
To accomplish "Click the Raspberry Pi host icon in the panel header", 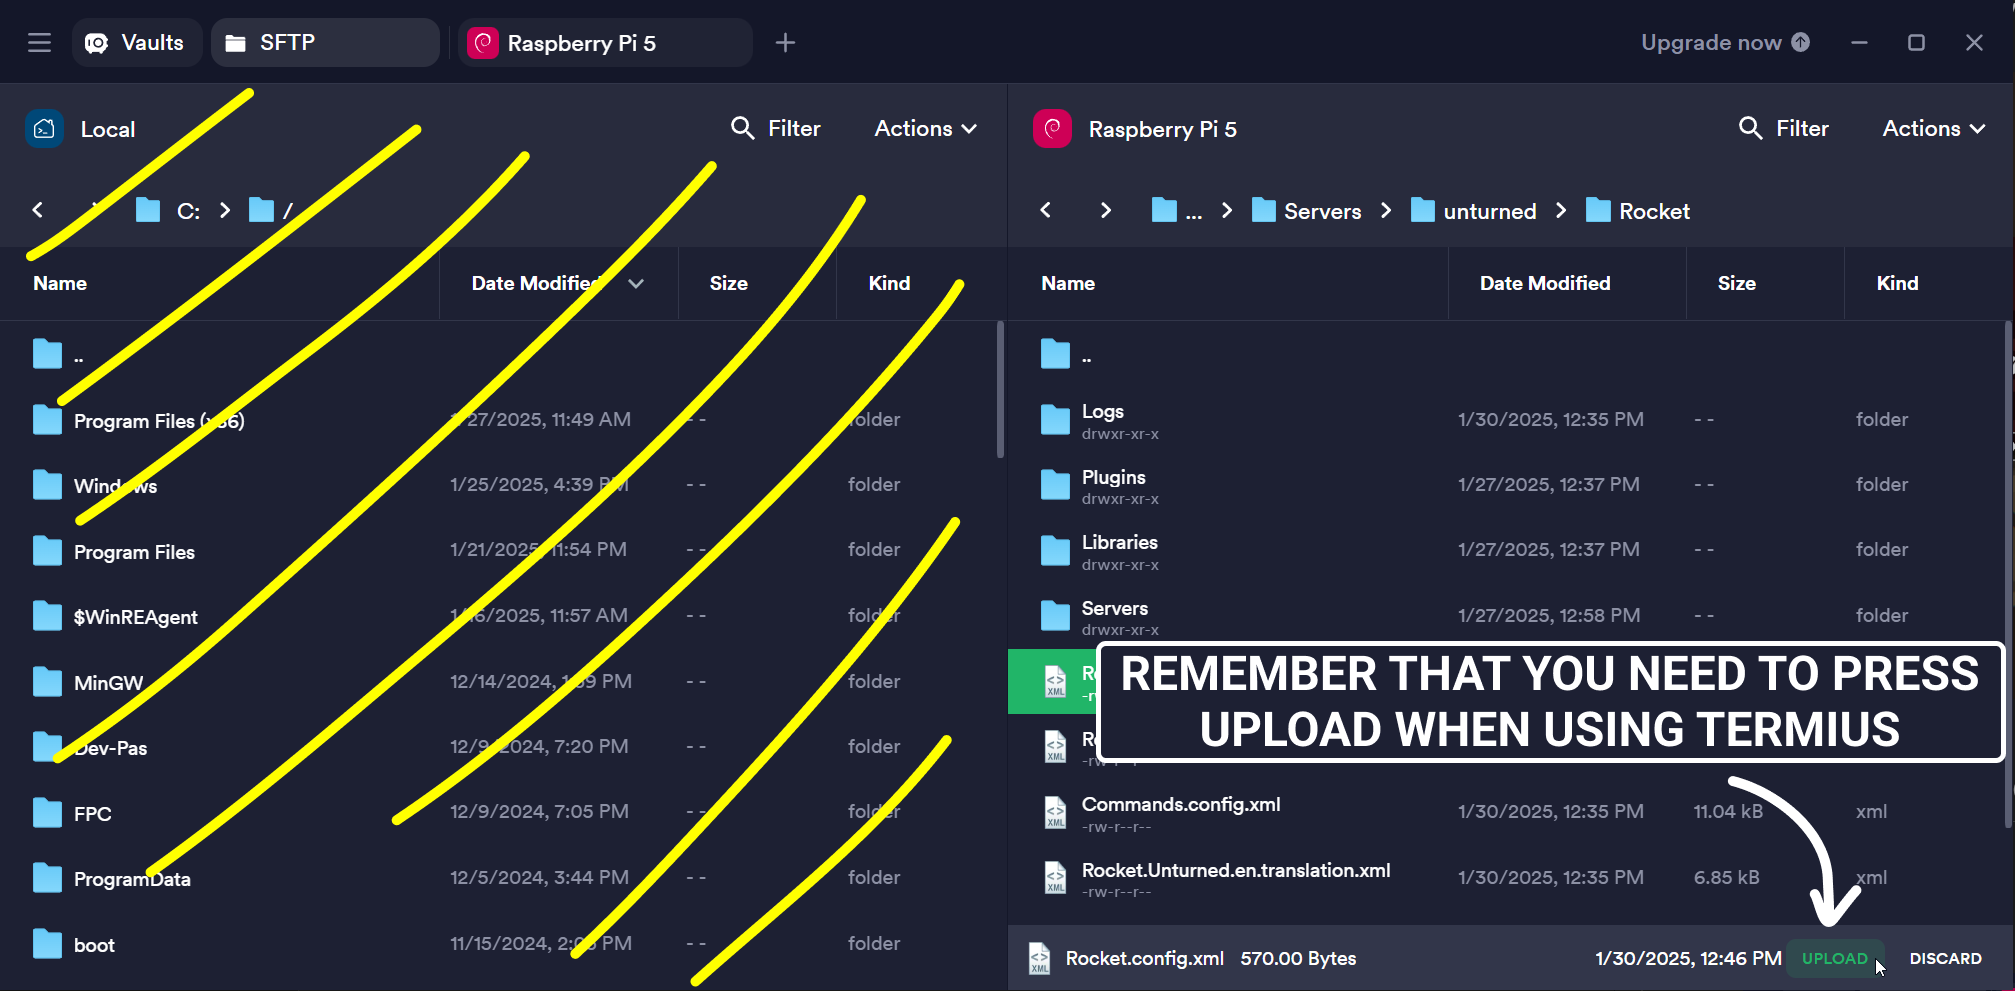I will [1051, 128].
